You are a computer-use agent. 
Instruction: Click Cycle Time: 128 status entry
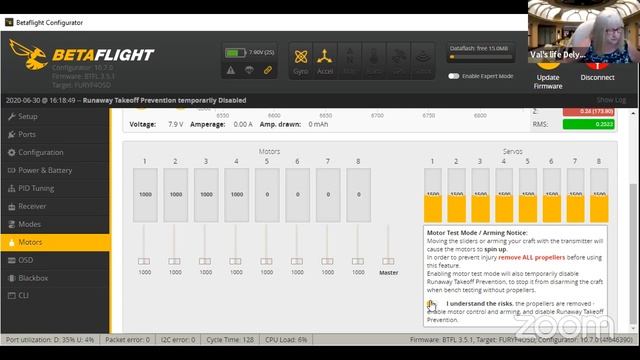click(230, 340)
